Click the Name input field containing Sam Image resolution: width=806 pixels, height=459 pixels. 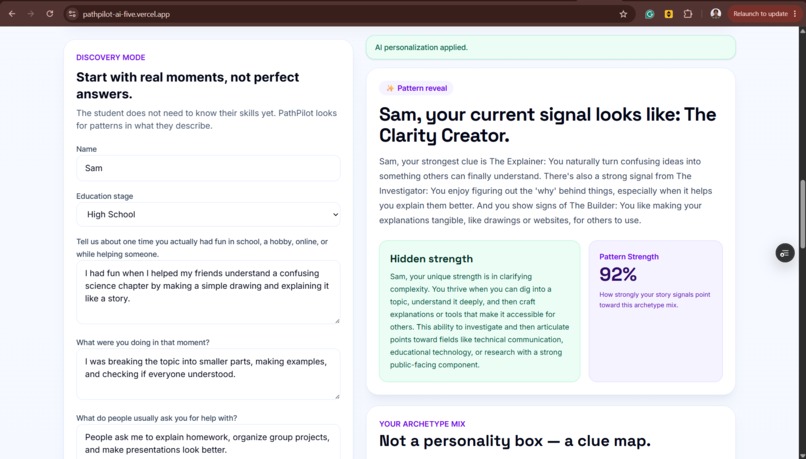(208, 168)
